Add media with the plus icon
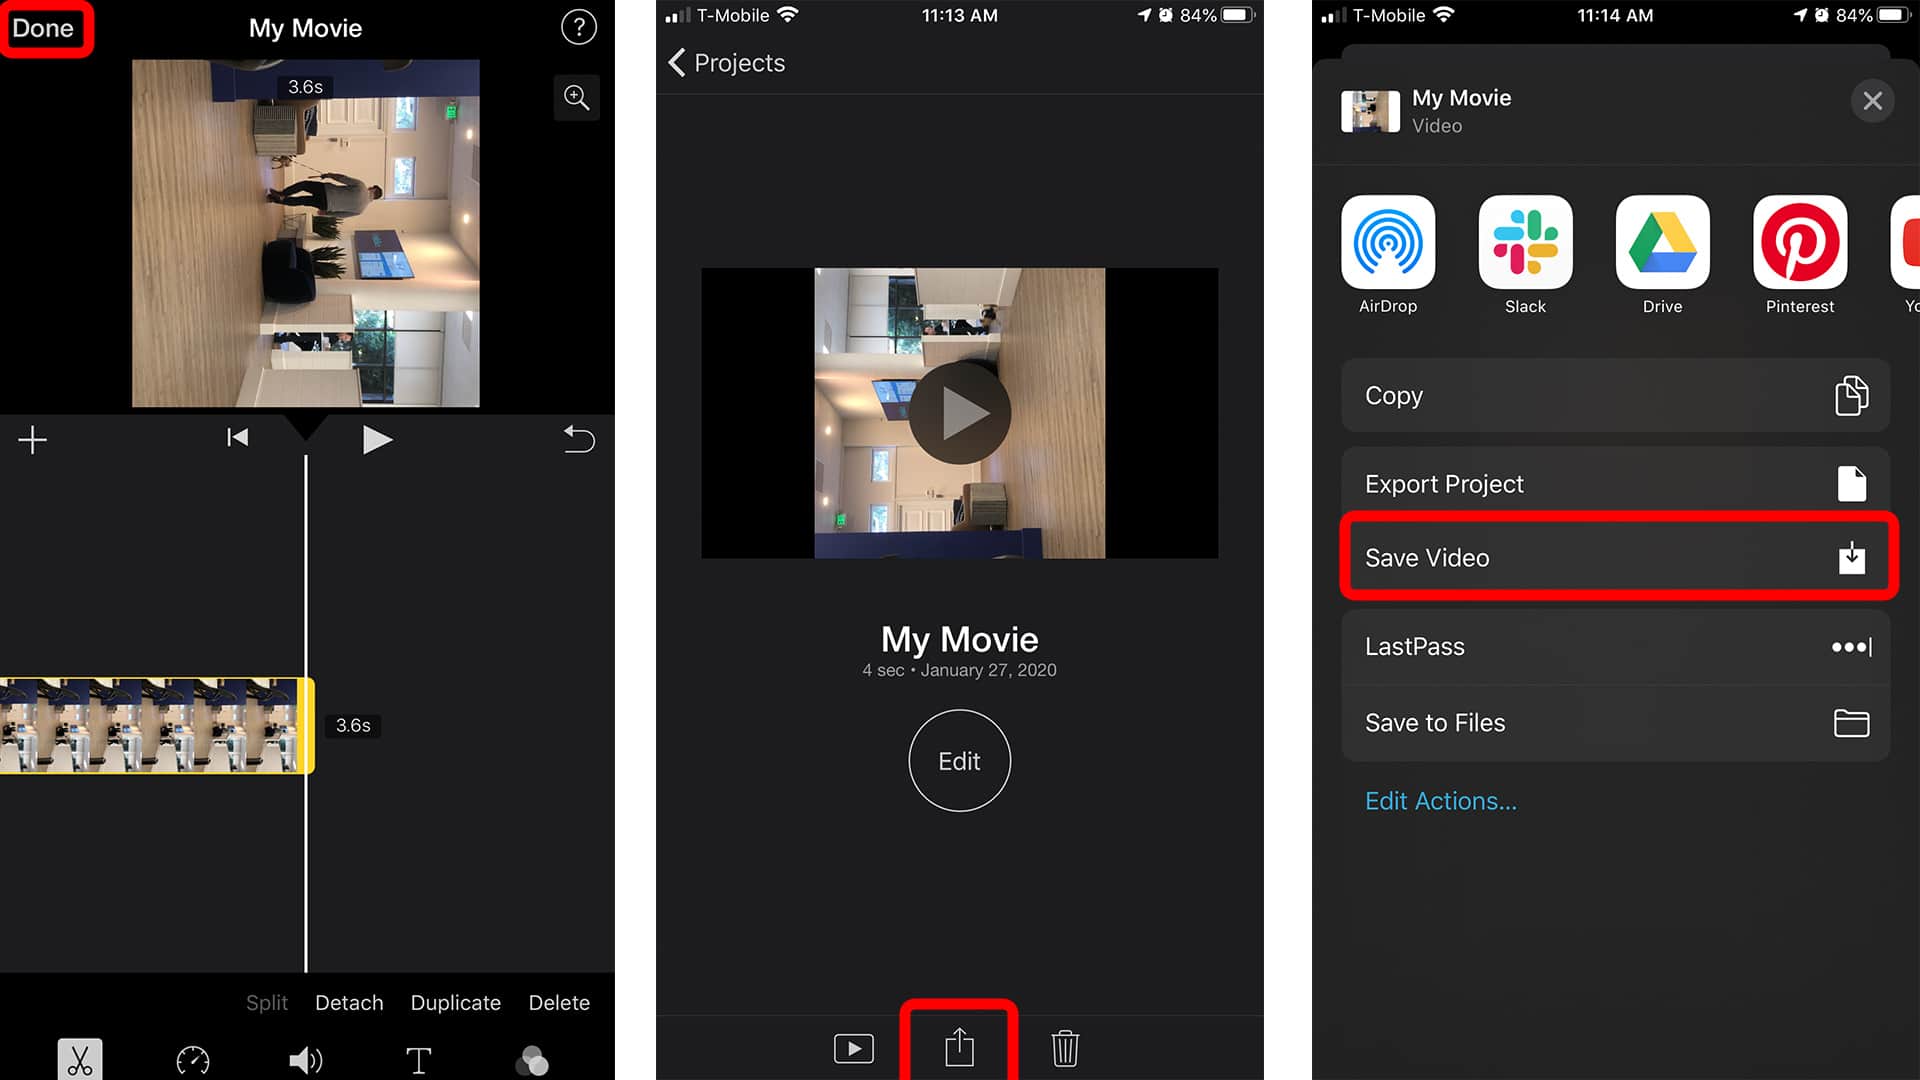The height and width of the screenshot is (1080, 1920). click(x=32, y=440)
